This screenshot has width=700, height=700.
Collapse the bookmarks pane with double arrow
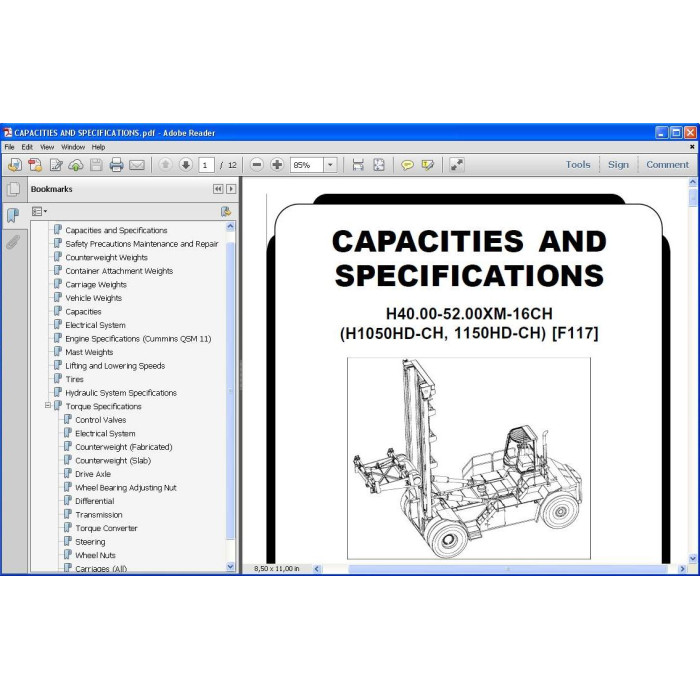tap(218, 189)
